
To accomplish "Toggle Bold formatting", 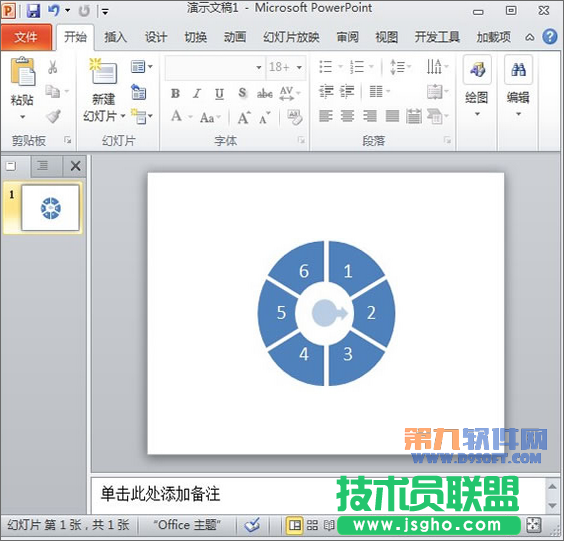I will coord(175,94).
